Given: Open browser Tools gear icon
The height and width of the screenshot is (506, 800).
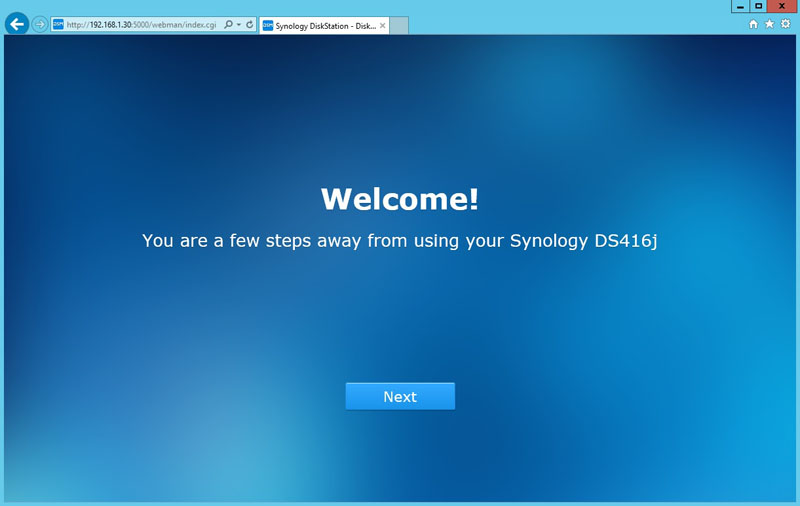Looking at the screenshot, I should pos(786,24).
